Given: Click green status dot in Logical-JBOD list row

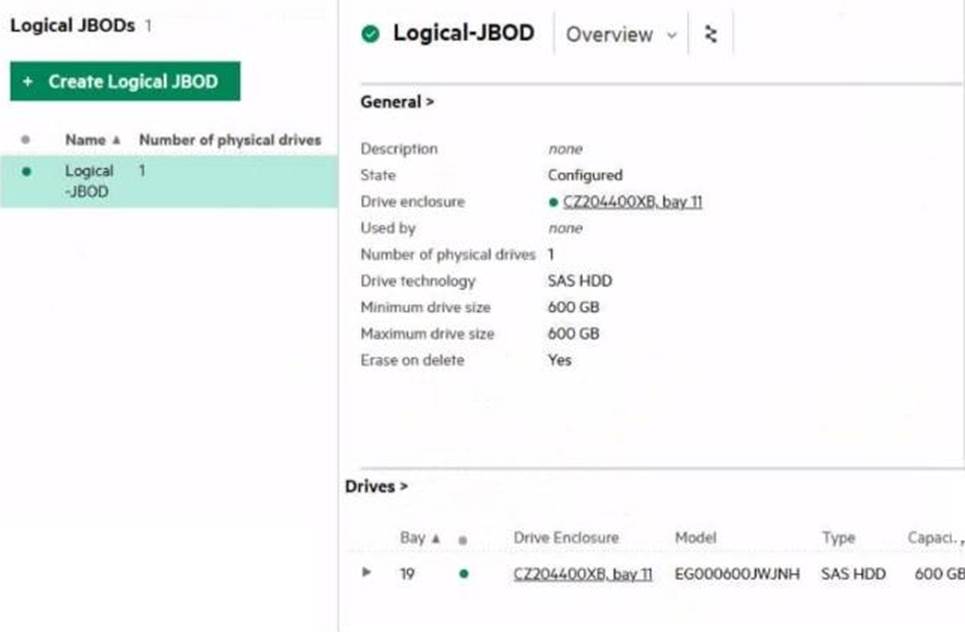Looking at the screenshot, I should tap(26, 171).
